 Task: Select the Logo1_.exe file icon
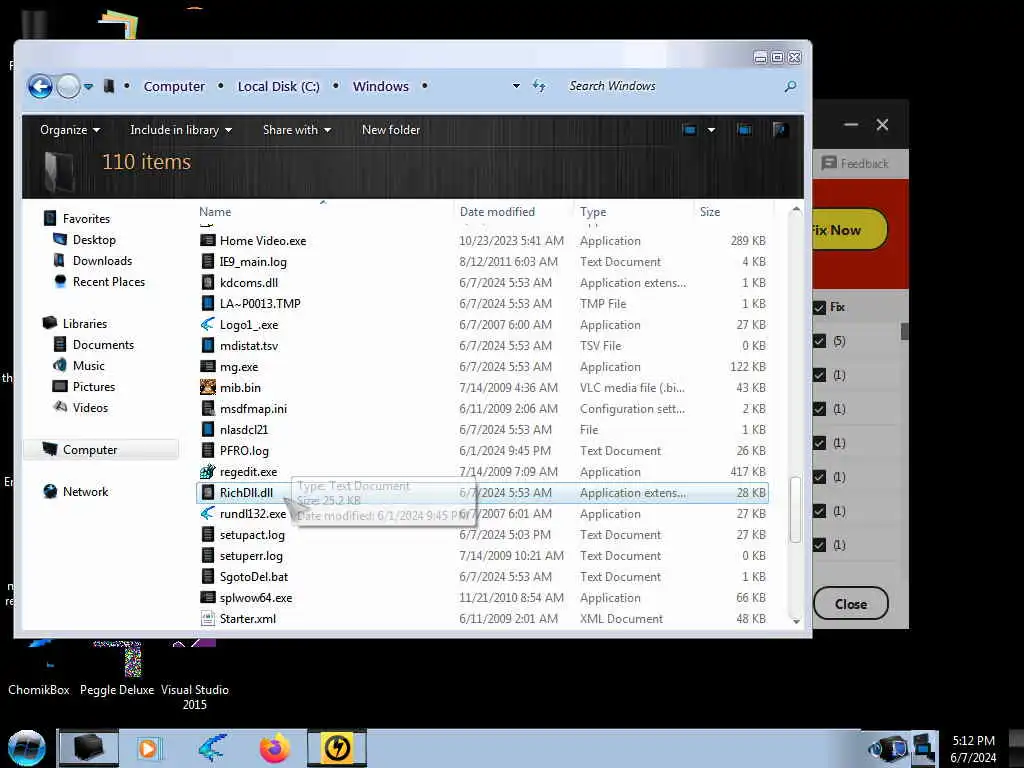[x=208, y=324]
